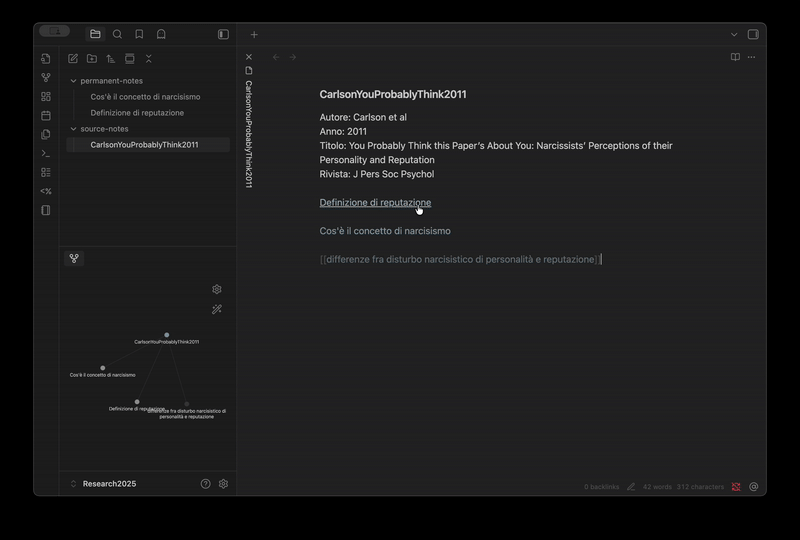Open the daily note calendar ribbon icon
Image resolution: width=800 pixels, height=540 pixels.
pyautogui.click(x=46, y=116)
